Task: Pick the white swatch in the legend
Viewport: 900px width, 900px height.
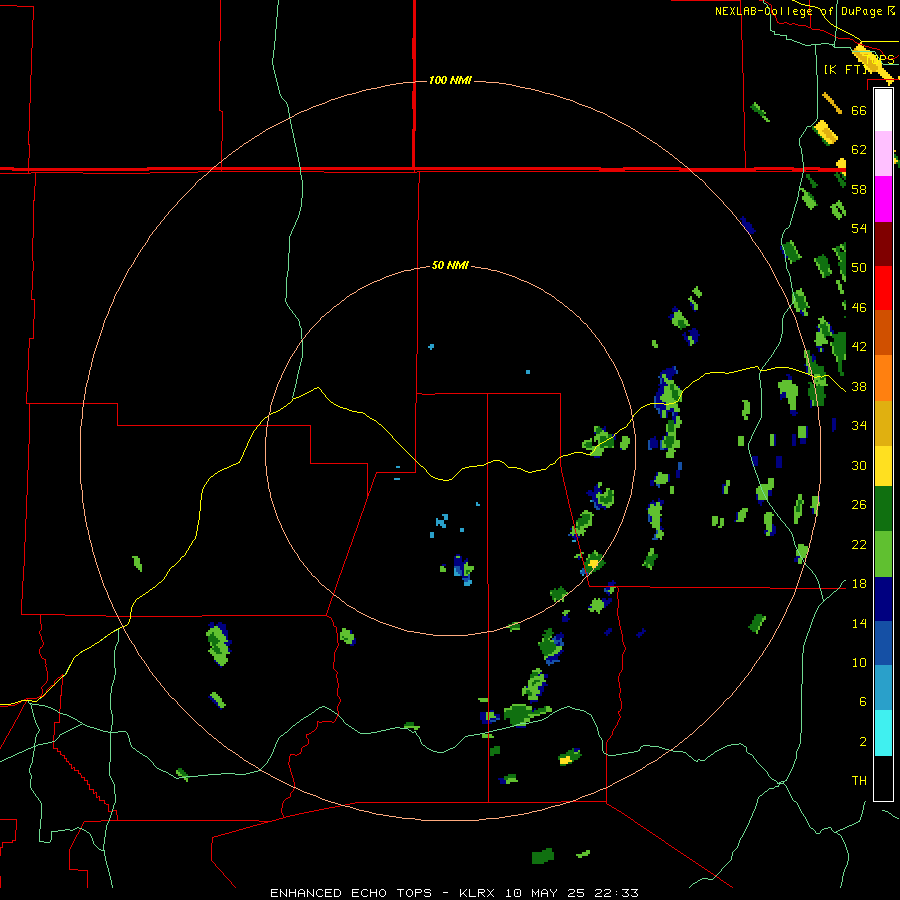Action: (x=883, y=110)
